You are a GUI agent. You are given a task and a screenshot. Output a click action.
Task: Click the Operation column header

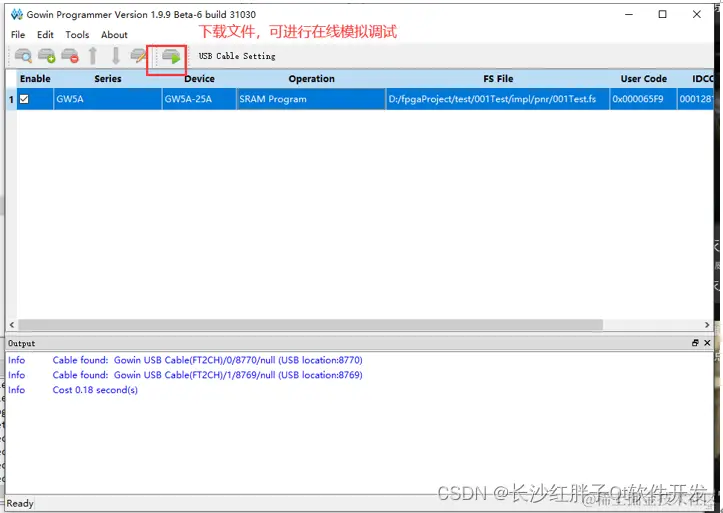tap(311, 79)
